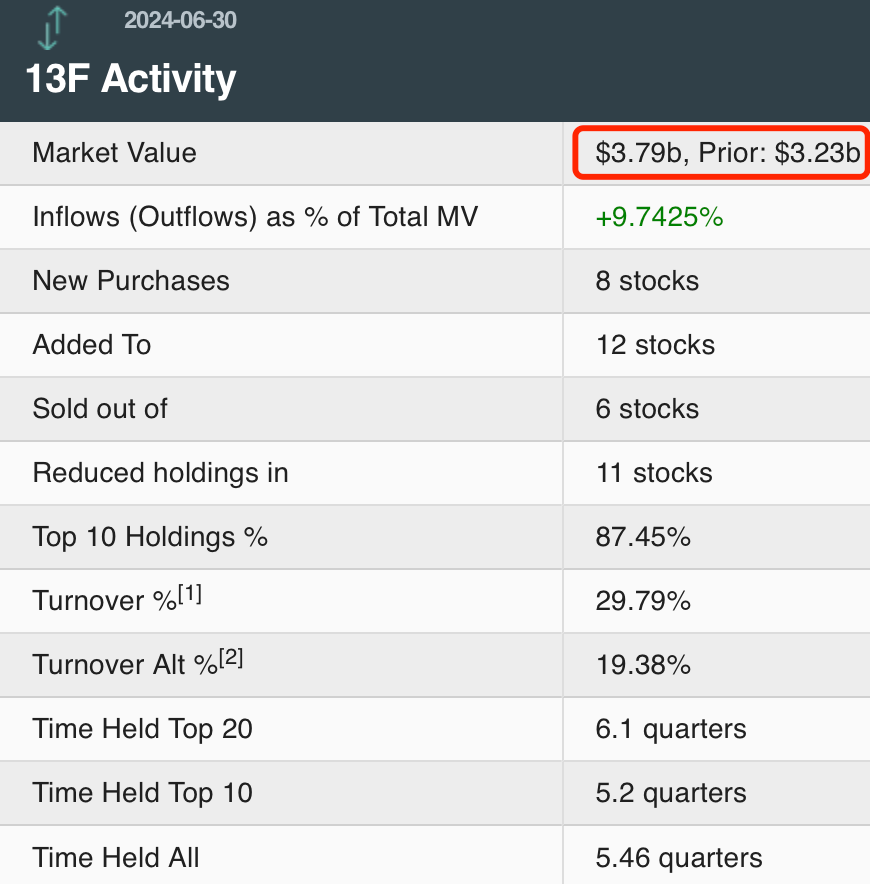Screen dimensions: 870x884
Task: Select the Top 10 Holdings % label
Action: [x=150, y=537]
